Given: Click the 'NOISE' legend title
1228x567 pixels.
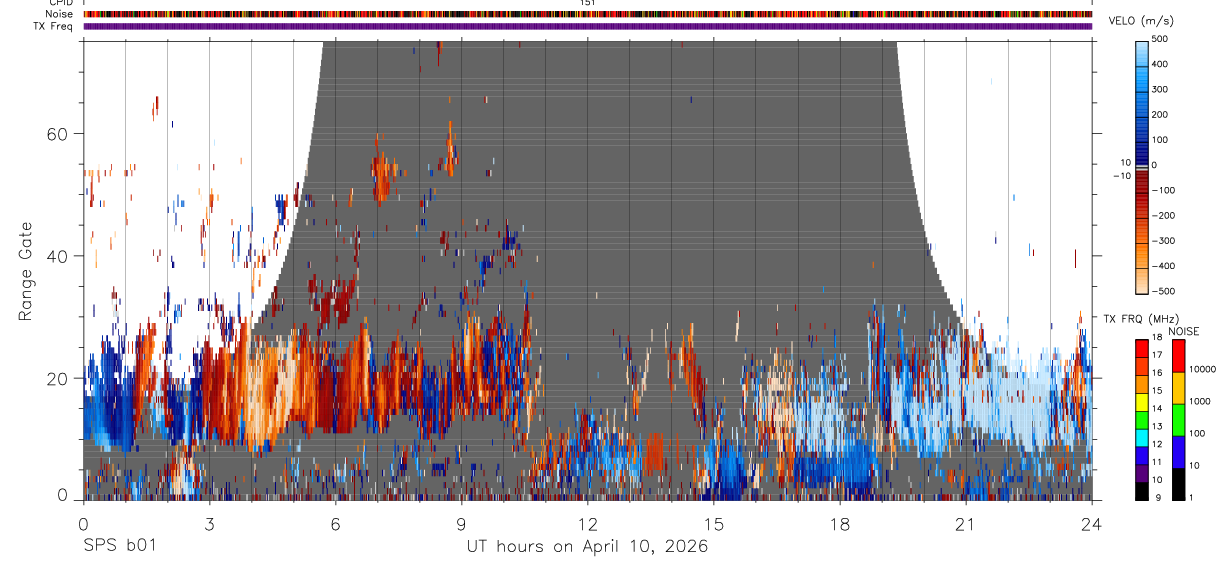Looking at the screenshot, I should pyautogui.click(x=1183, y=331).
